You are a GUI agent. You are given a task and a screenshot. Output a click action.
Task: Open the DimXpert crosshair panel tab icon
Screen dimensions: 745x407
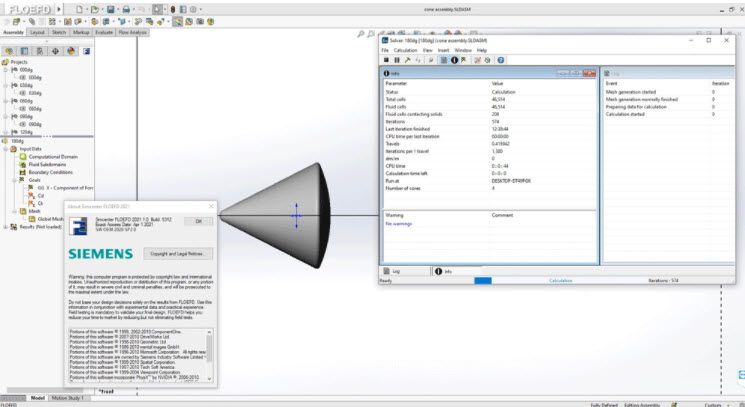click(55, 51)
